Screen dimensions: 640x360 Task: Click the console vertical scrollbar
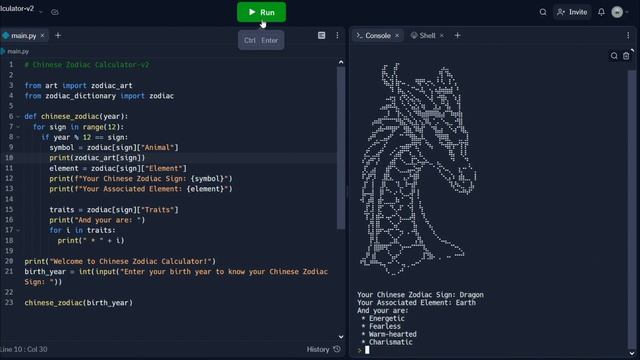point(631,208)
